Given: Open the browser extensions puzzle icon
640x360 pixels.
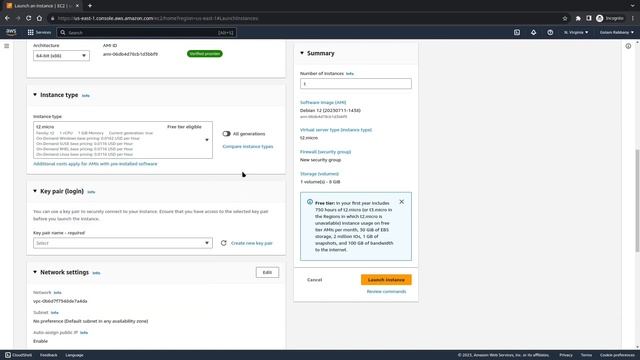Looking at the screenshot, I should pos(578,18).
